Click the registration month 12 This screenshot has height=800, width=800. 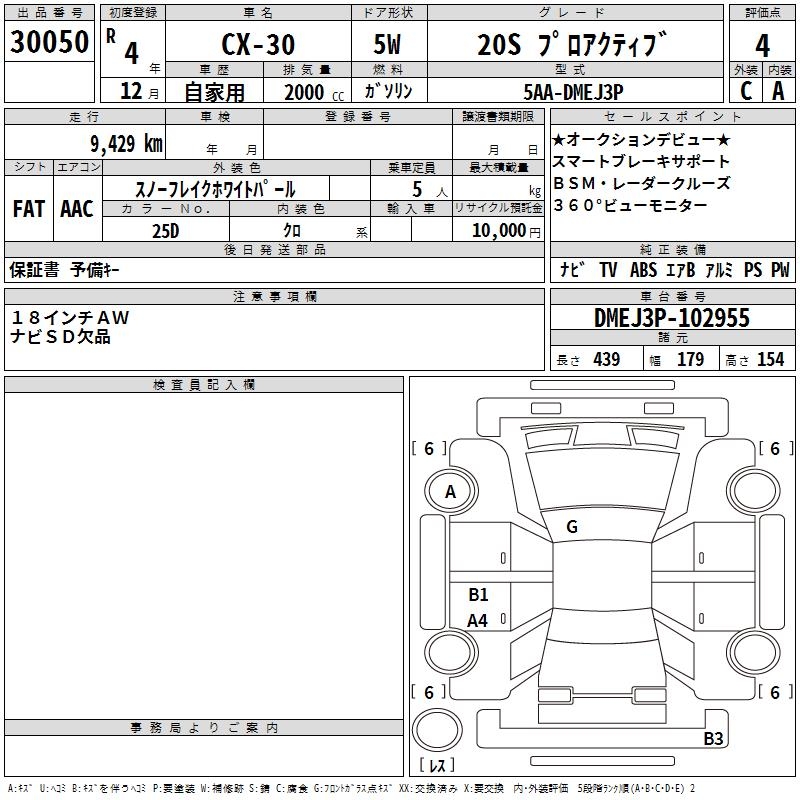(x=131, y=91)
